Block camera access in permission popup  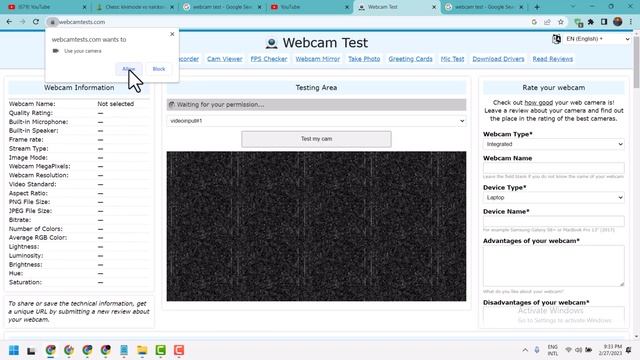point(159,69)
